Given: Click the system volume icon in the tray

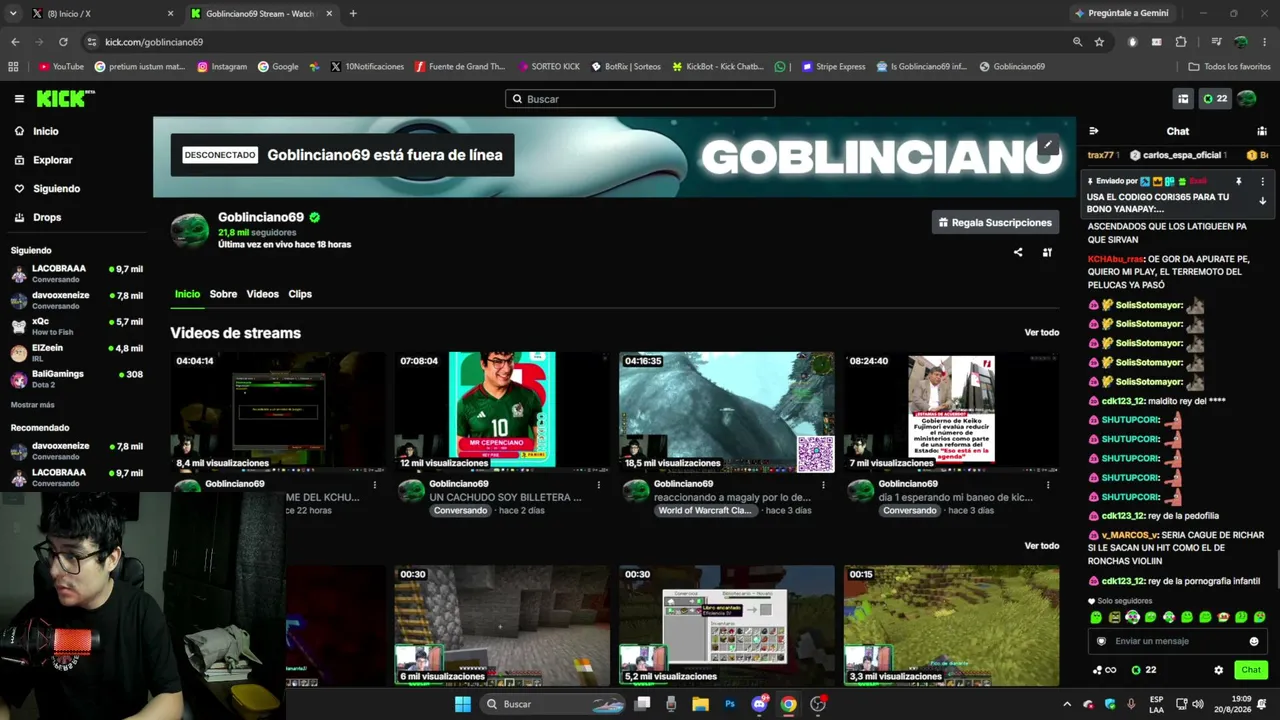Looking at the screenshot, I should click(x=1198, y=704).
